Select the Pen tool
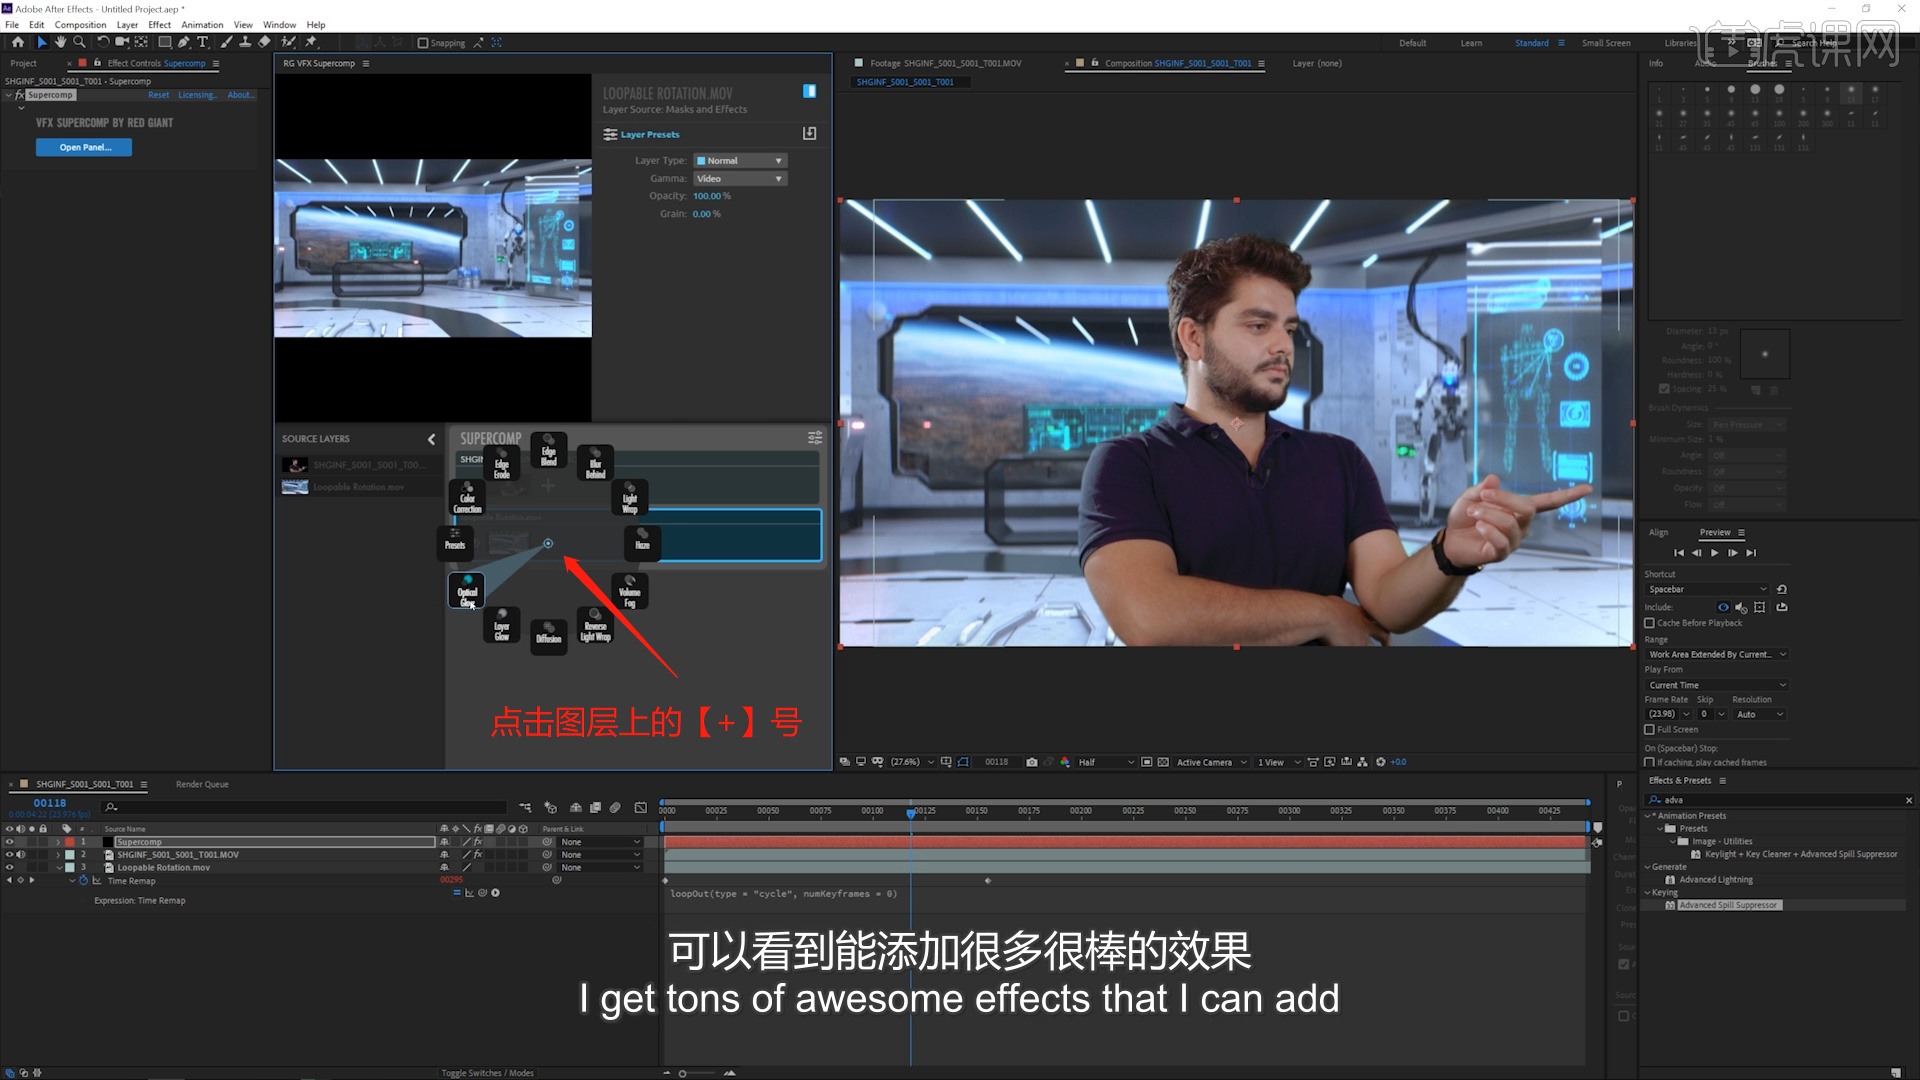1920x1080 pixels. [x=184, y=42]
